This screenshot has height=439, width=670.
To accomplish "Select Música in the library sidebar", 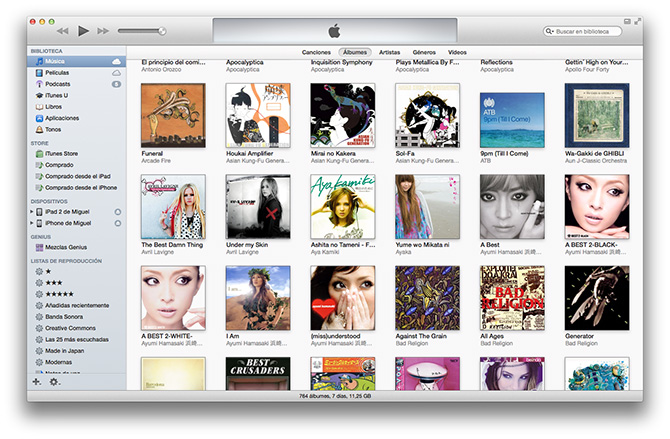I will [x=76, y=61].
